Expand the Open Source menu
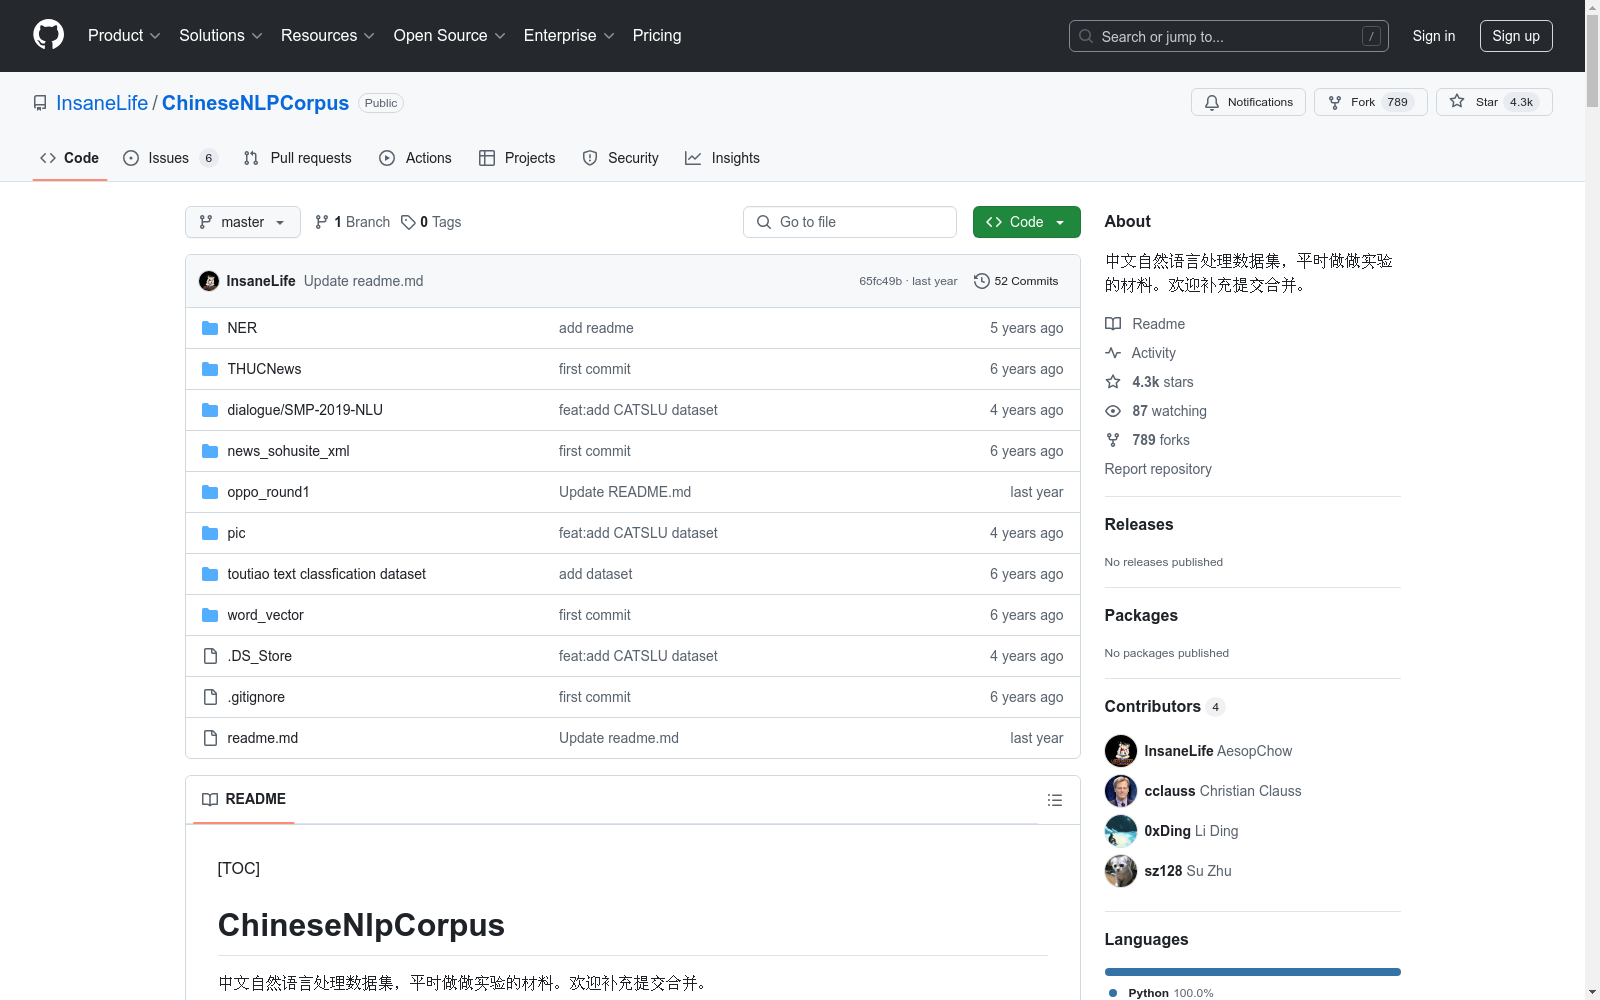This screenshot has height=1000, width=1600. tap(449, 35)
